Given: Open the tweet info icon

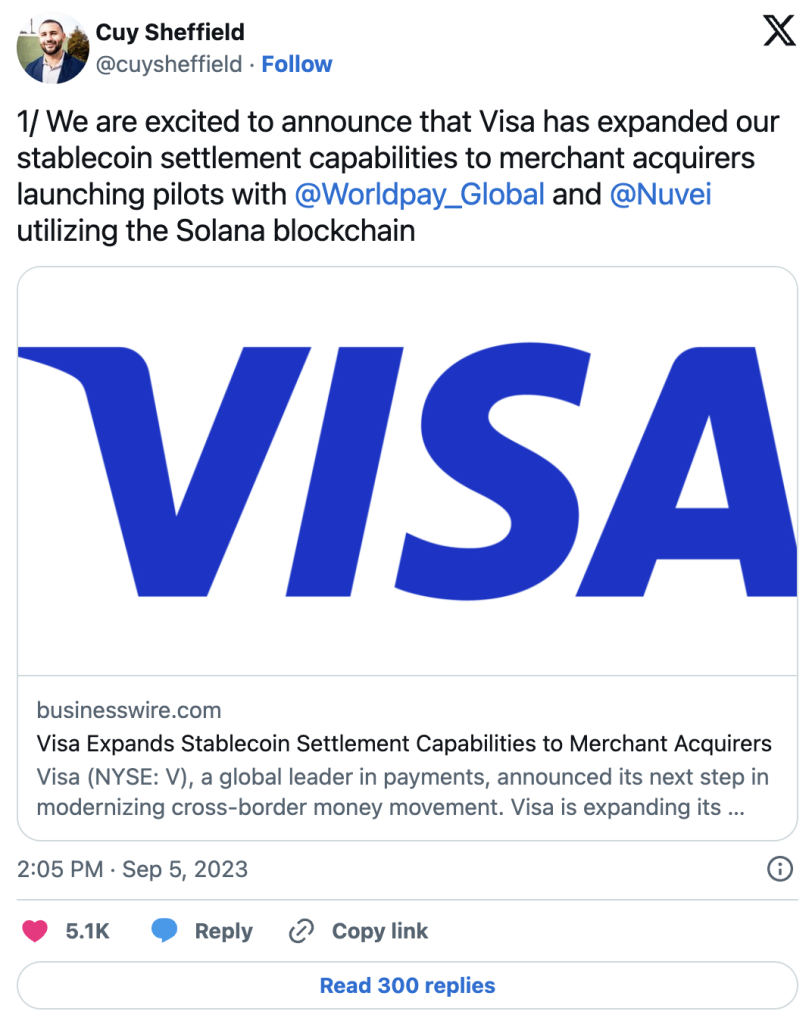Looking at the screenshot, I should tap(779, 869).
